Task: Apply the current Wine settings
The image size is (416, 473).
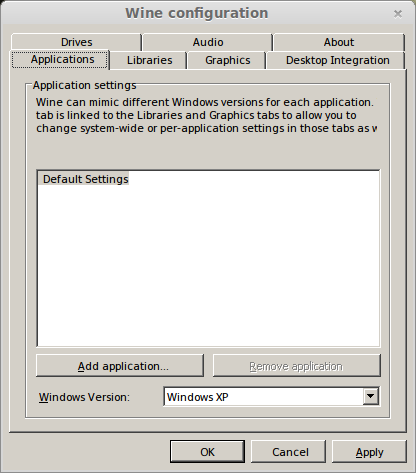Action: coord(369,452)
